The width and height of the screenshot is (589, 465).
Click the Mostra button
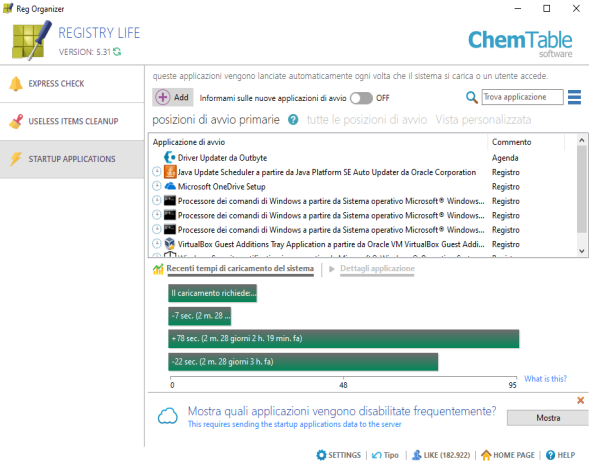pyautogui.click(x=548, y=418)
